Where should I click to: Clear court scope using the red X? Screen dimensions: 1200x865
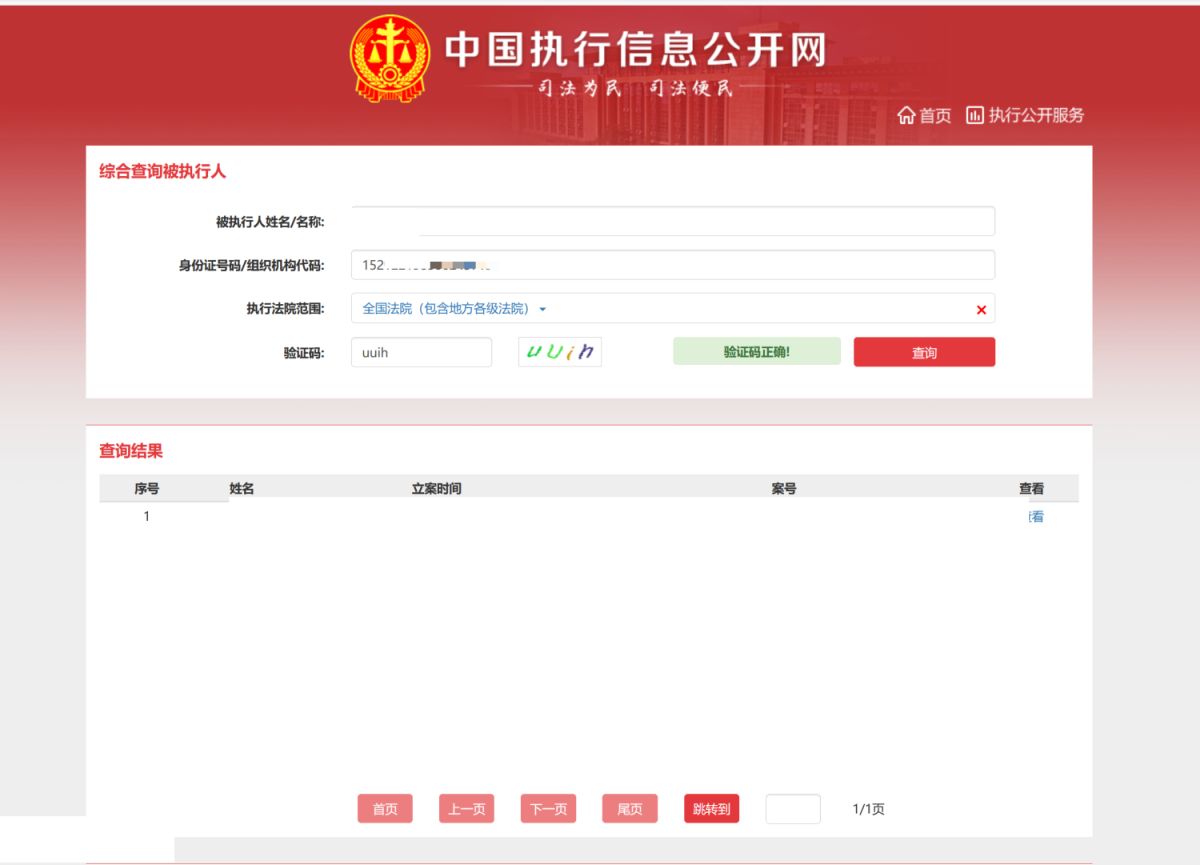pyautogui.click(x=980, y=310)
